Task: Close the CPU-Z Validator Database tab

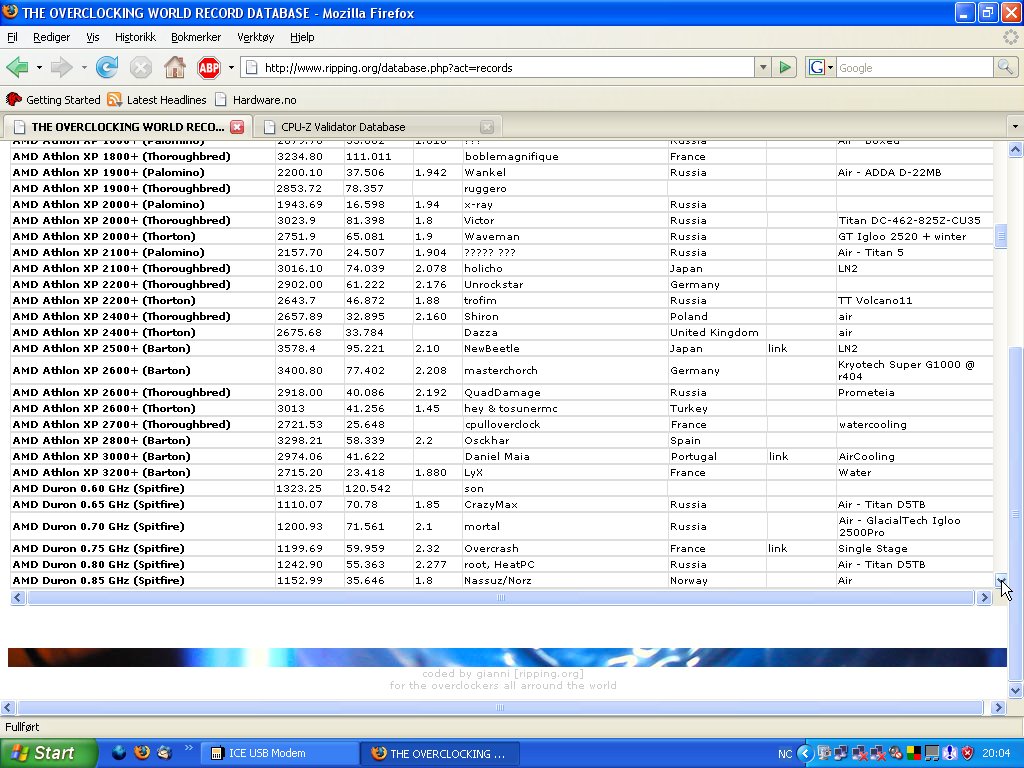Action: (487, 127)
